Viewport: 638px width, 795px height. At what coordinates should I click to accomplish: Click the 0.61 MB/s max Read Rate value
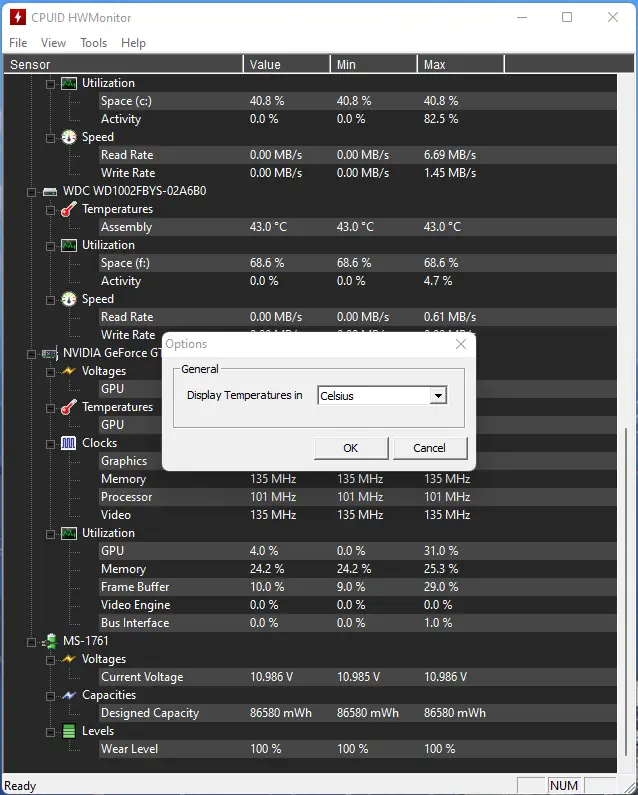point(450,317)
